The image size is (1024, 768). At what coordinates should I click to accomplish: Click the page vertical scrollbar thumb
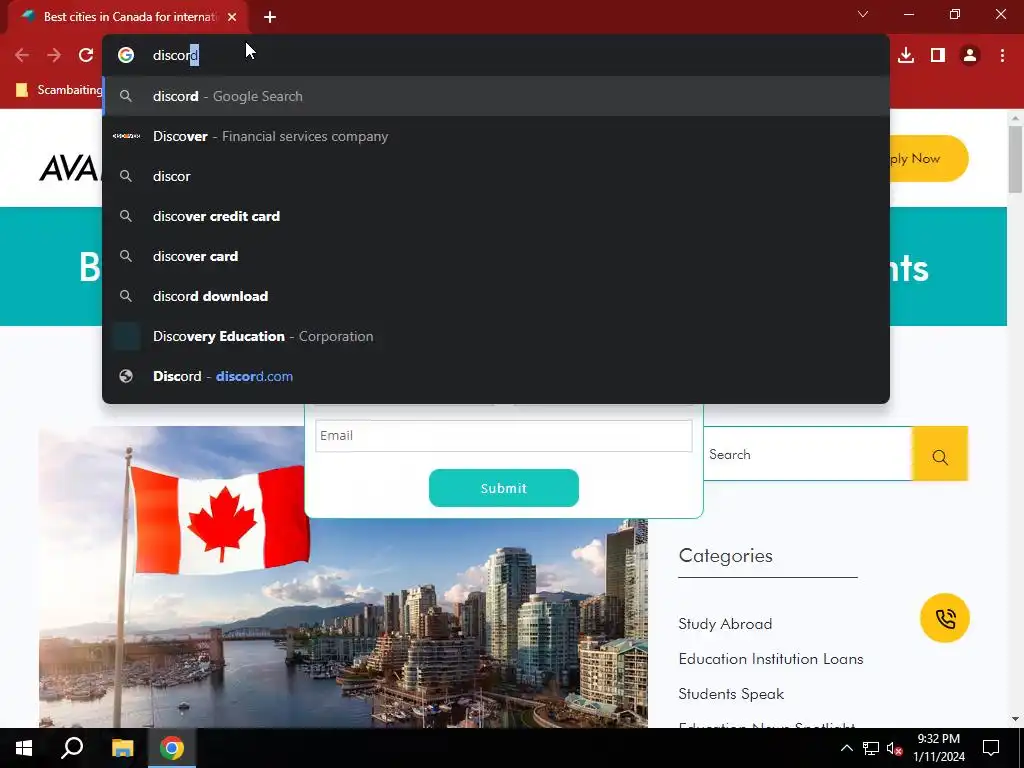[x=1014, y=160]
